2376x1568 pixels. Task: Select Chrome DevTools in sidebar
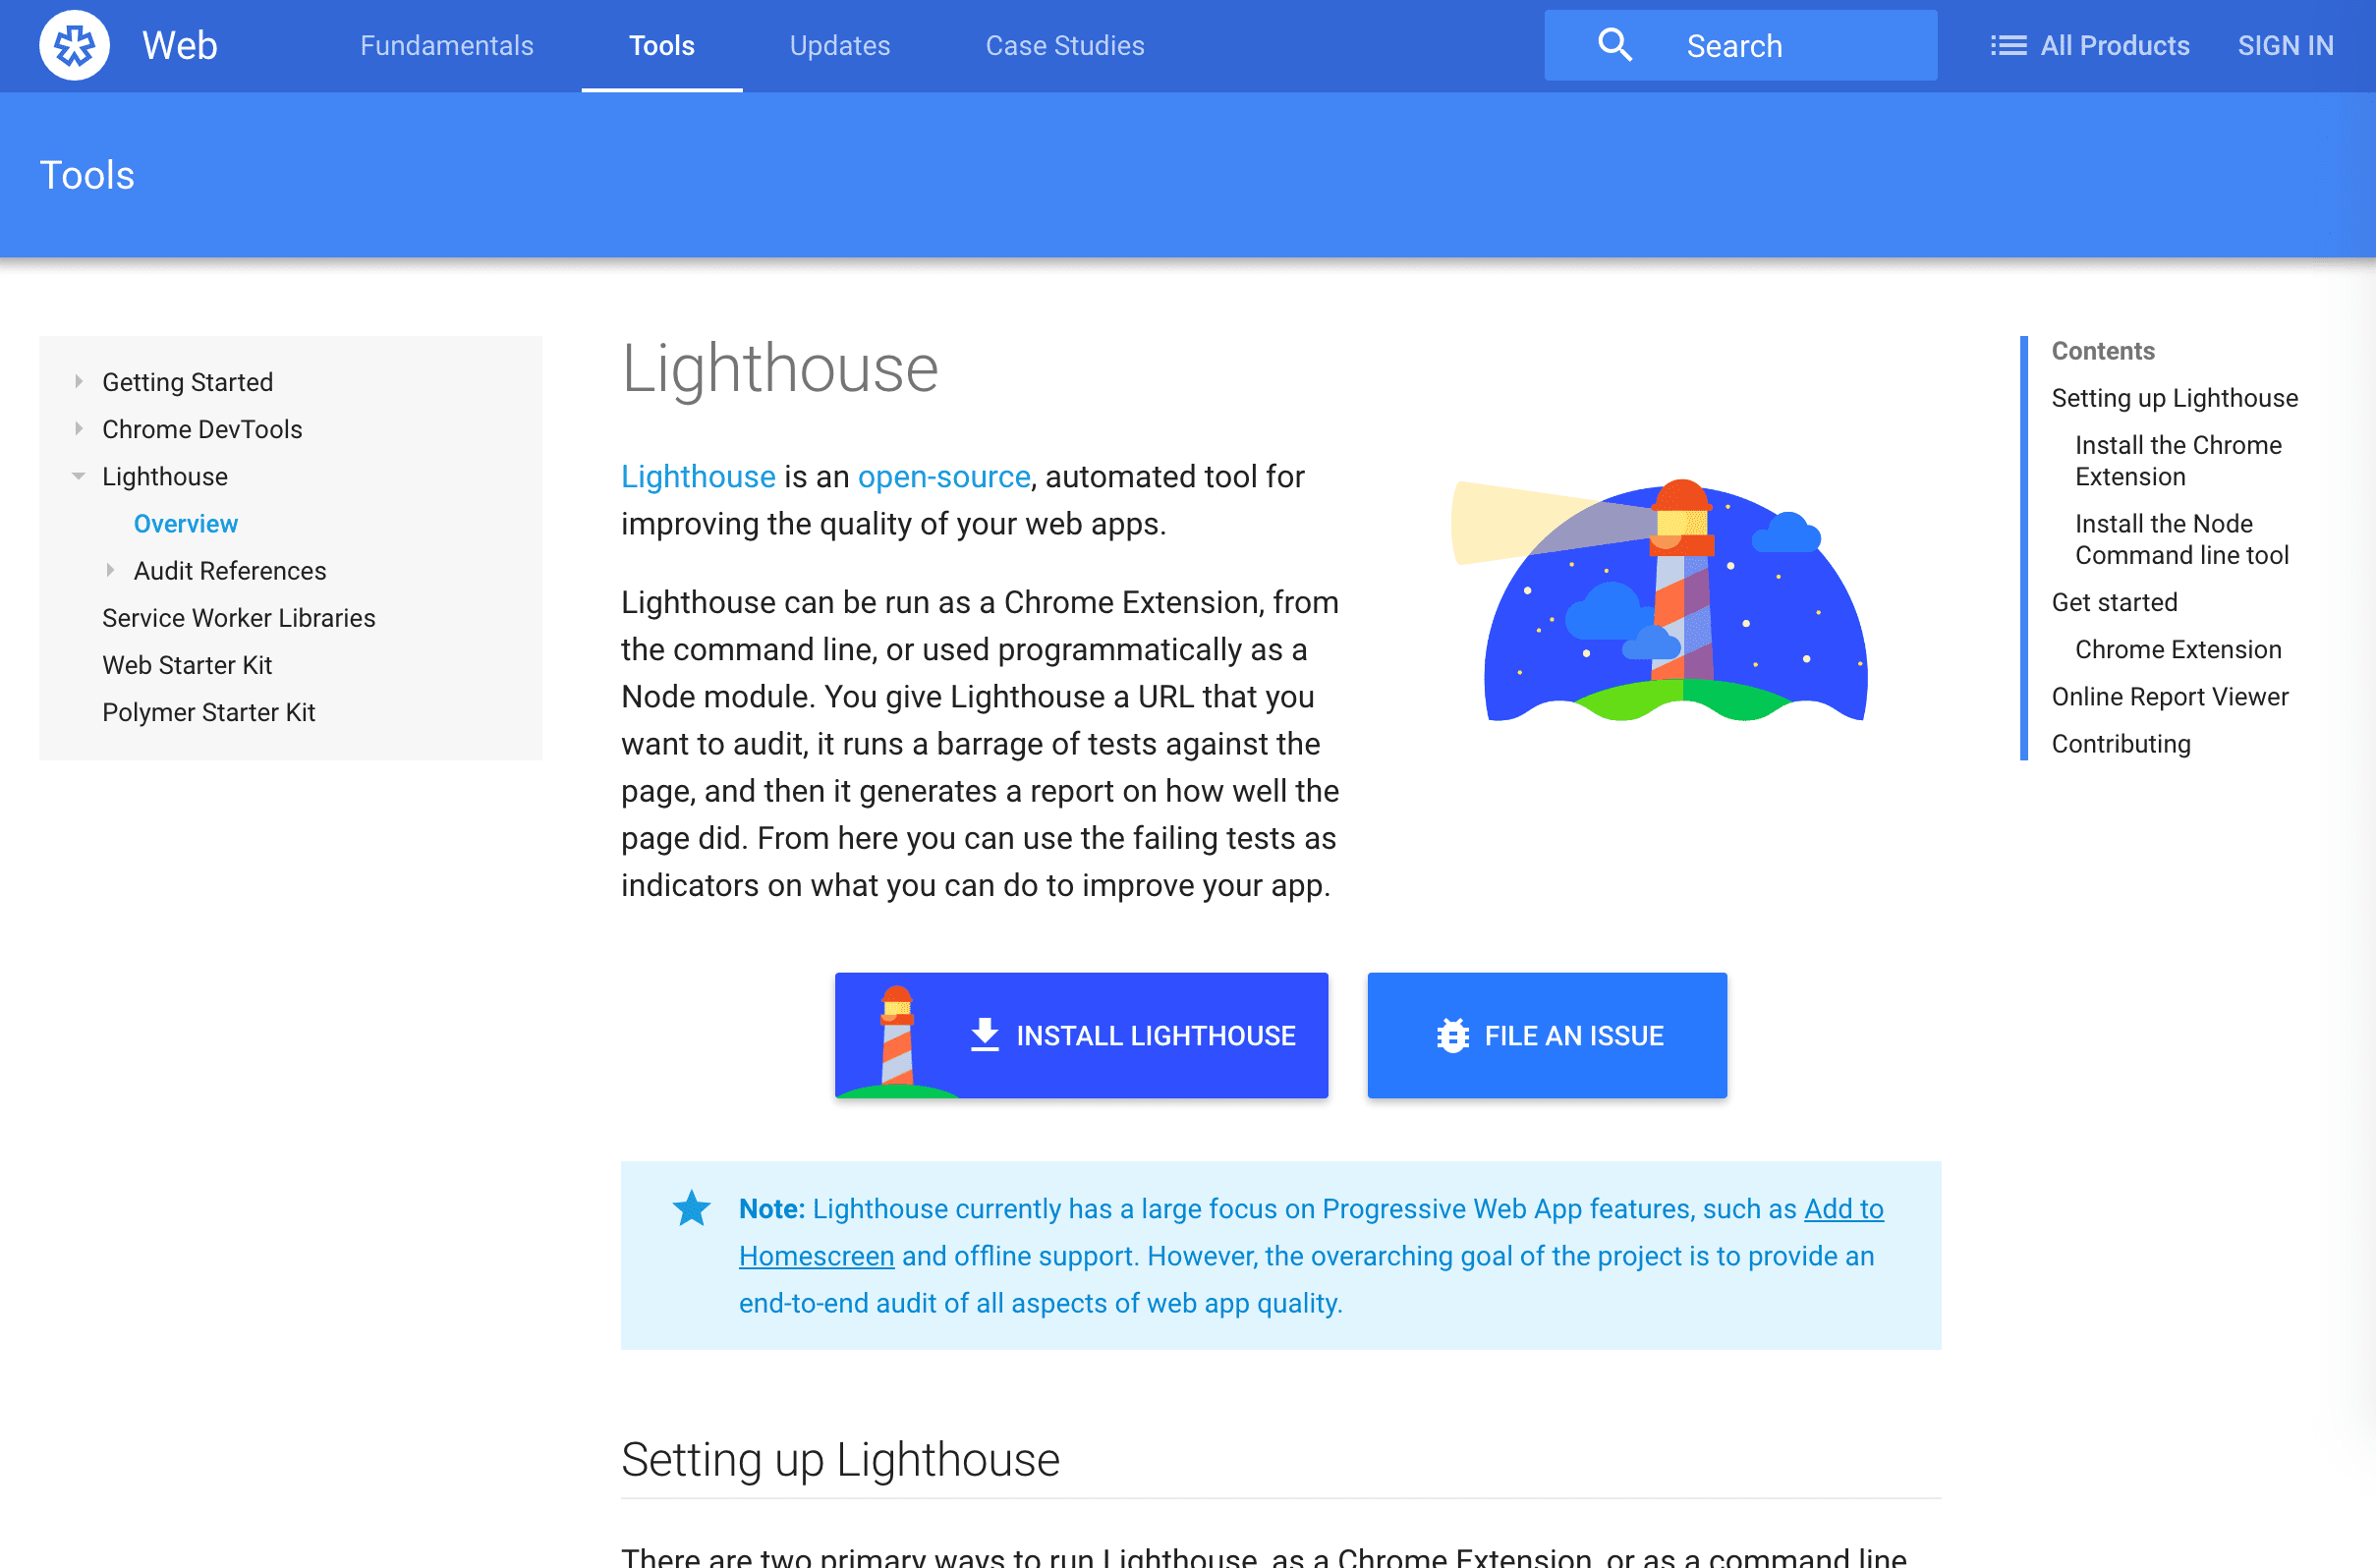coord(201,428)
